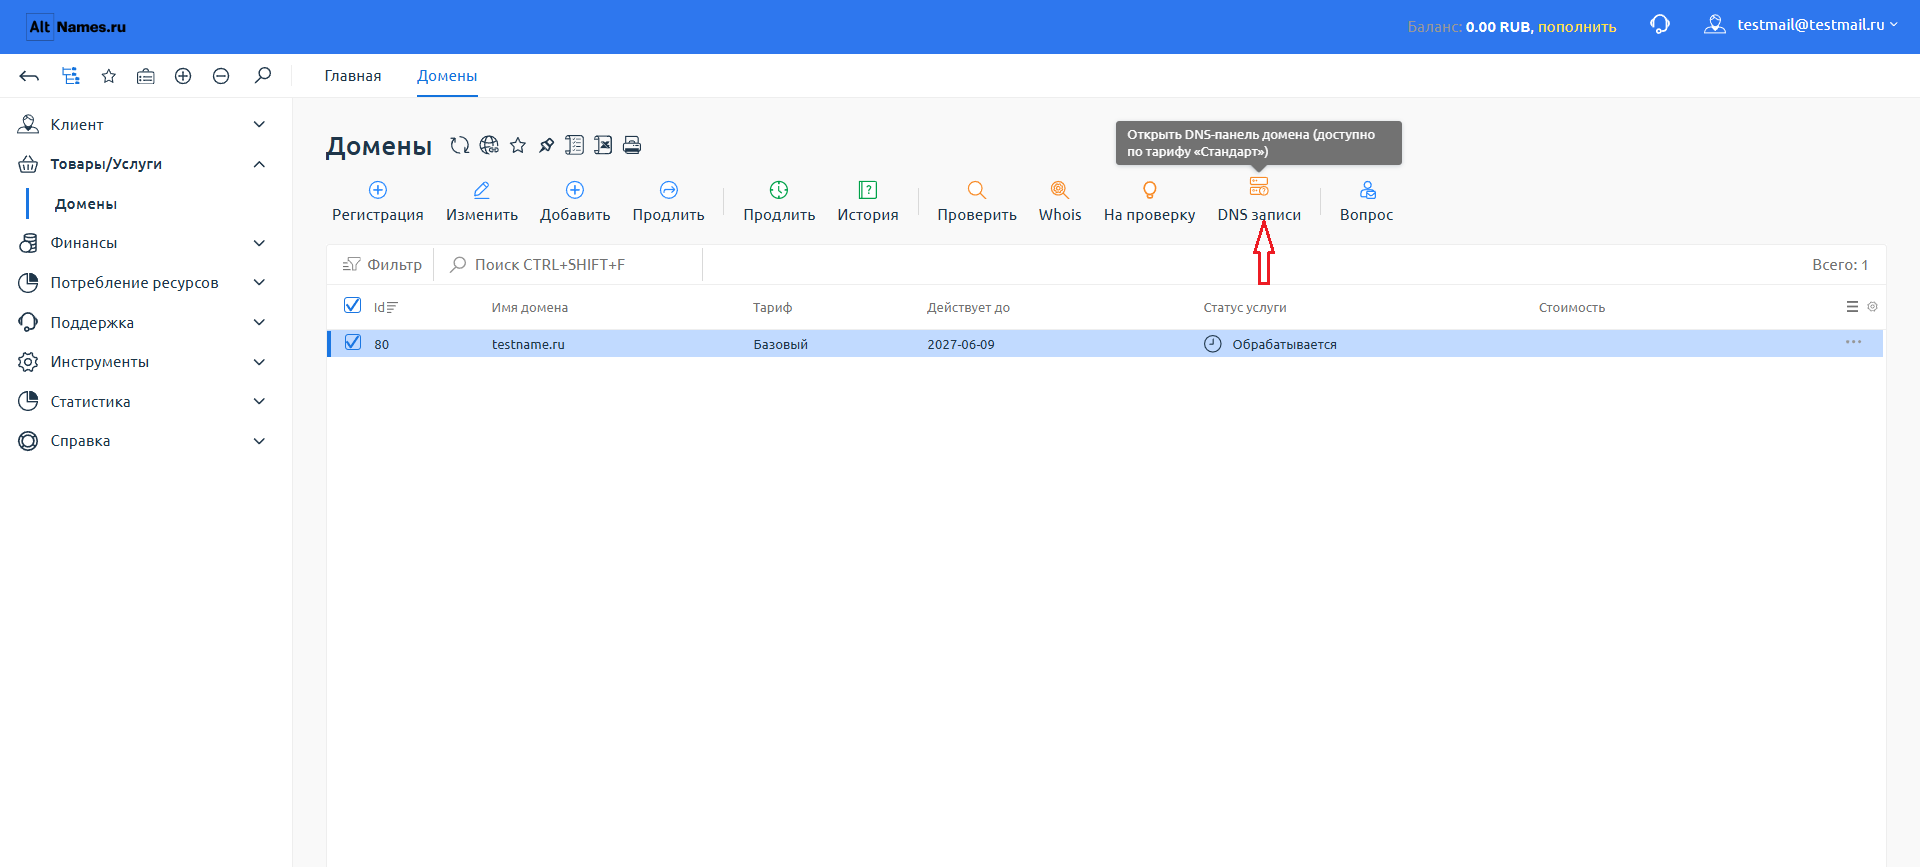Click the list export icon near heading
The image size is (1920, 867).
574,145
